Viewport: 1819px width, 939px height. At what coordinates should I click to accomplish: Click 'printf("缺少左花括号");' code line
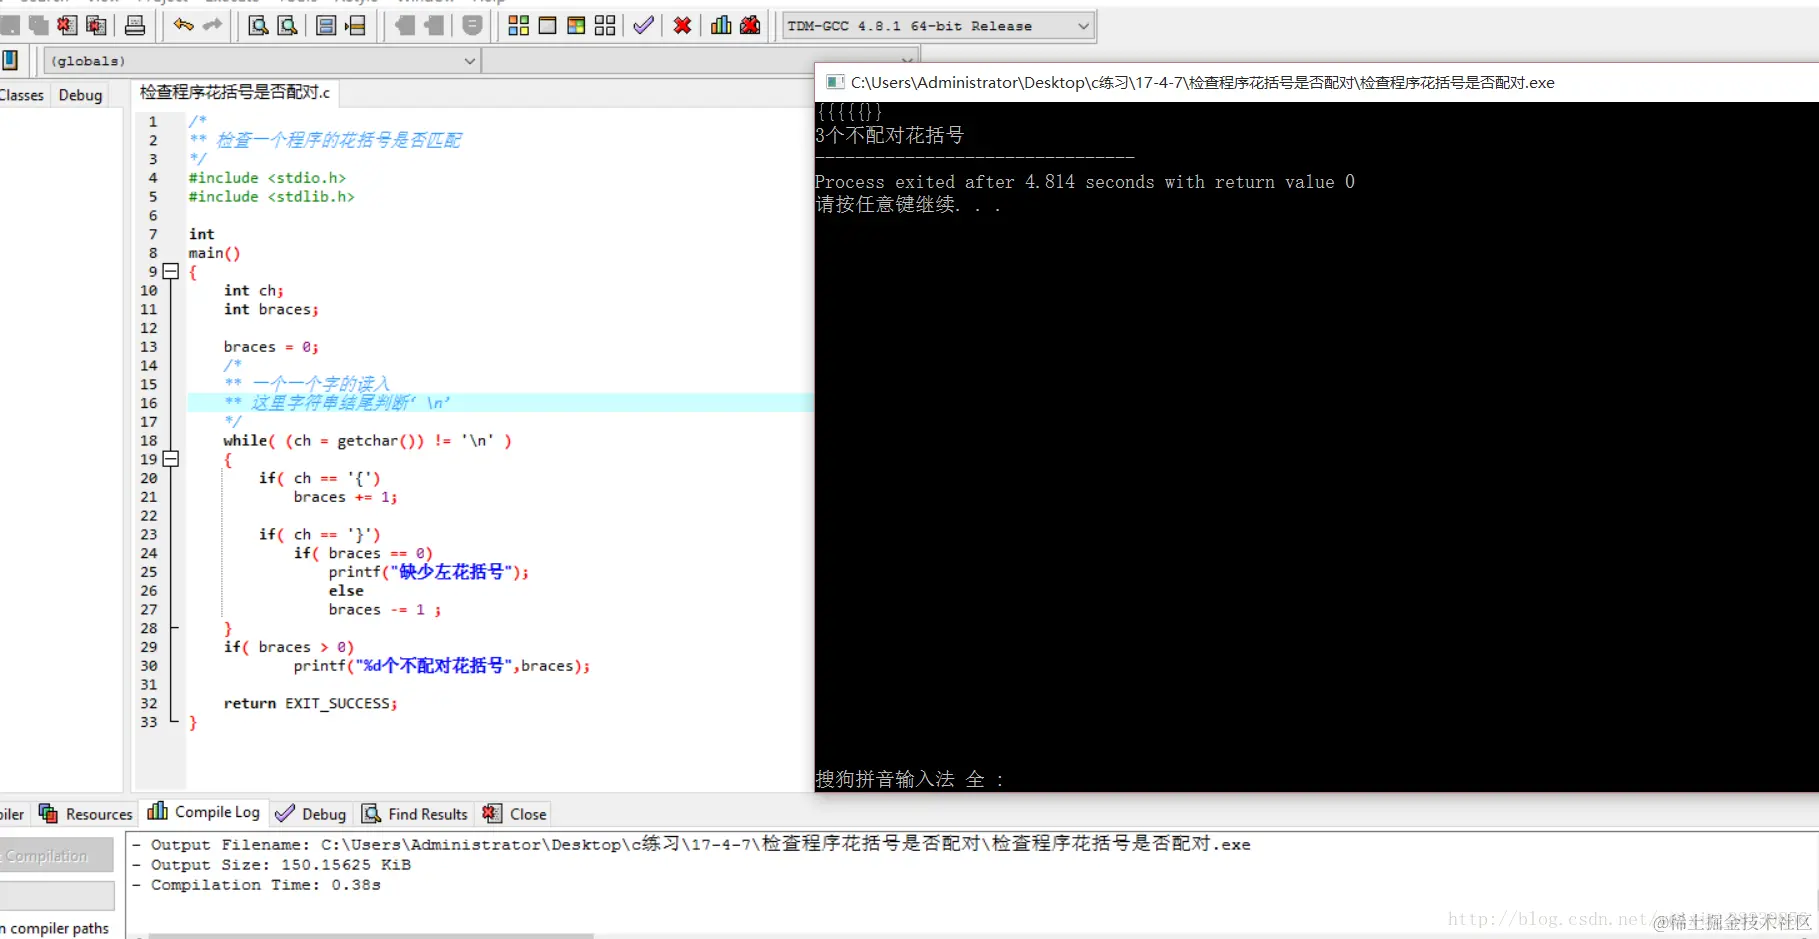pyautogui.click(x=428, y=572)
